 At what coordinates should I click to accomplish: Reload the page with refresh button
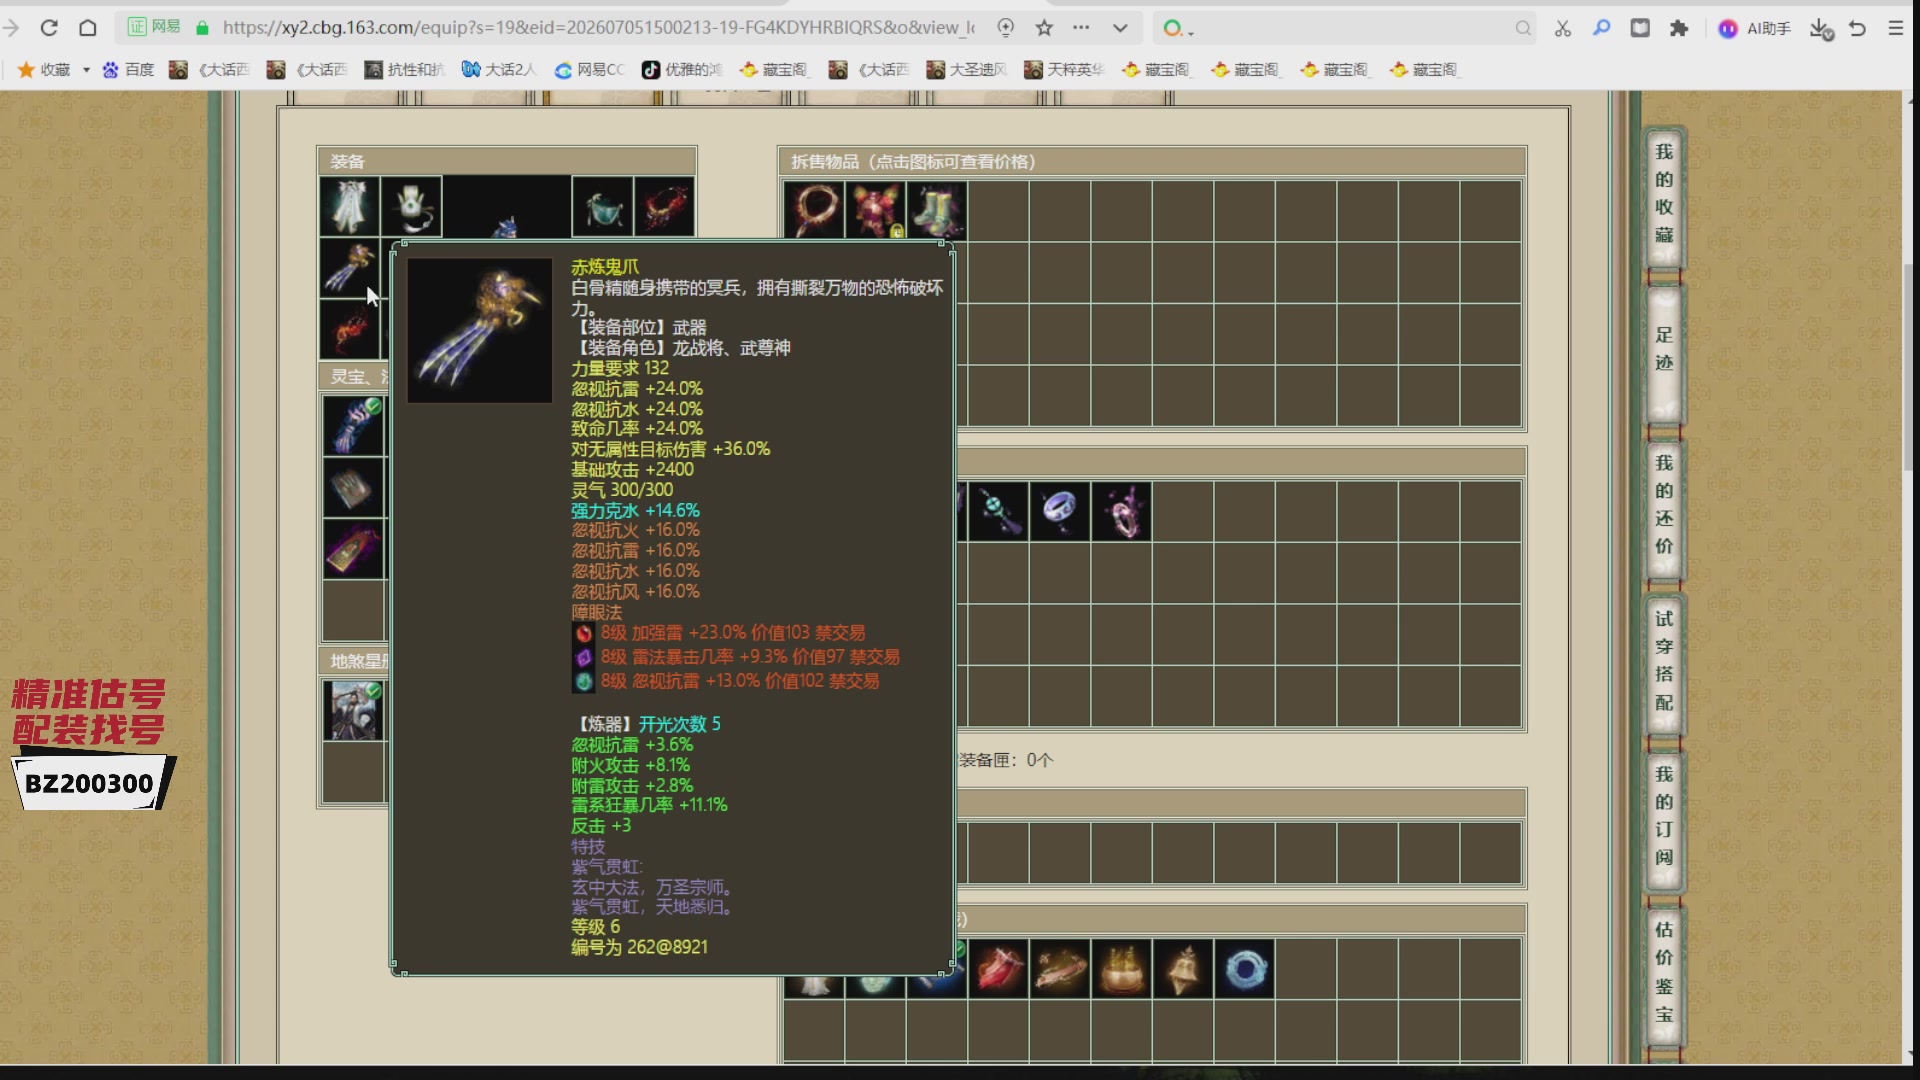[x=49, y=28]
